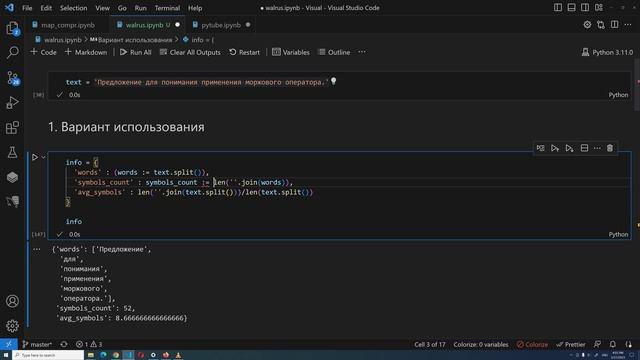Add a new Markdown cell
This screenshot has height=360, width=640.
tap(86, 52)
